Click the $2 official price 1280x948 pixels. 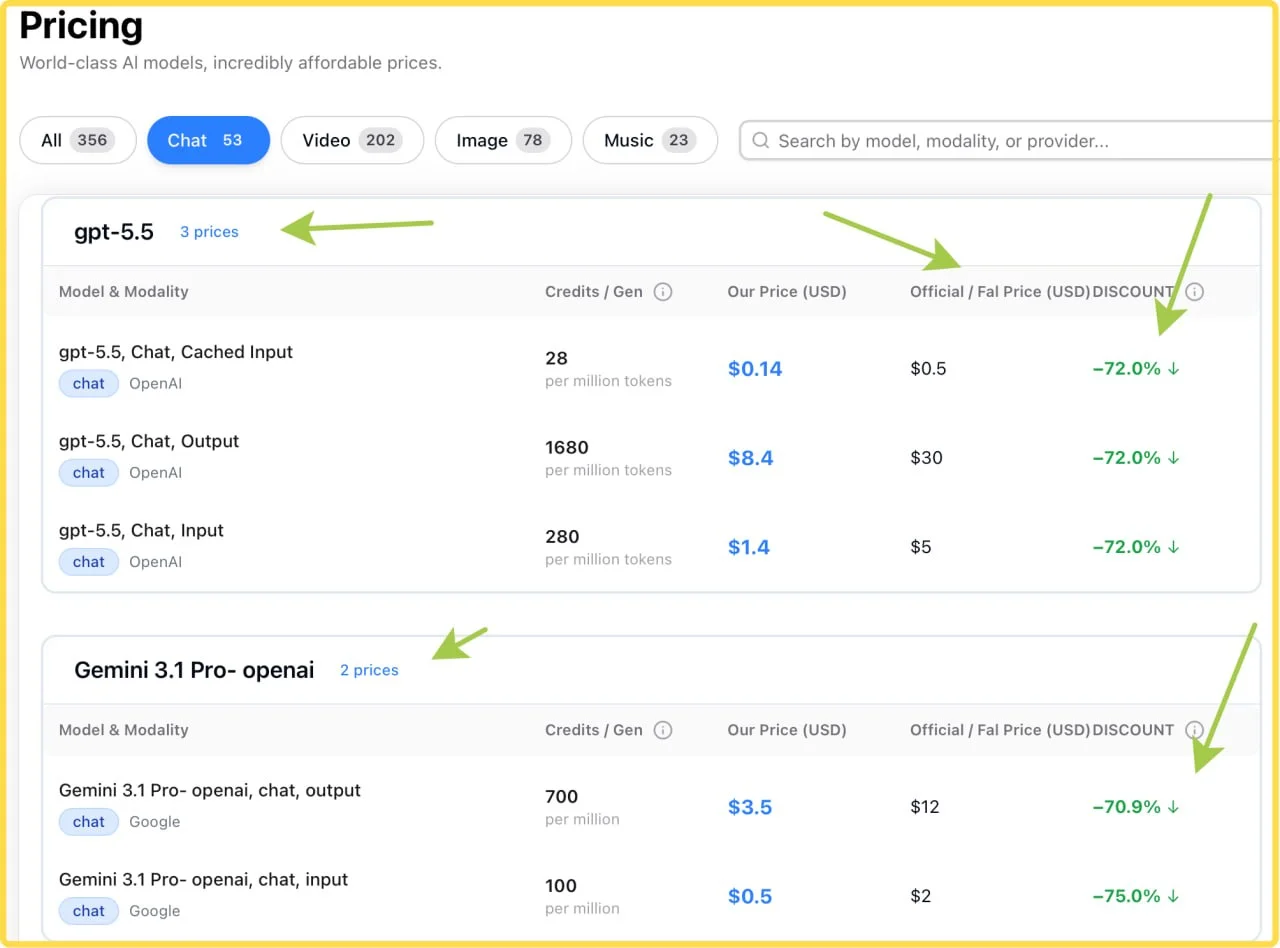[920, 896]
